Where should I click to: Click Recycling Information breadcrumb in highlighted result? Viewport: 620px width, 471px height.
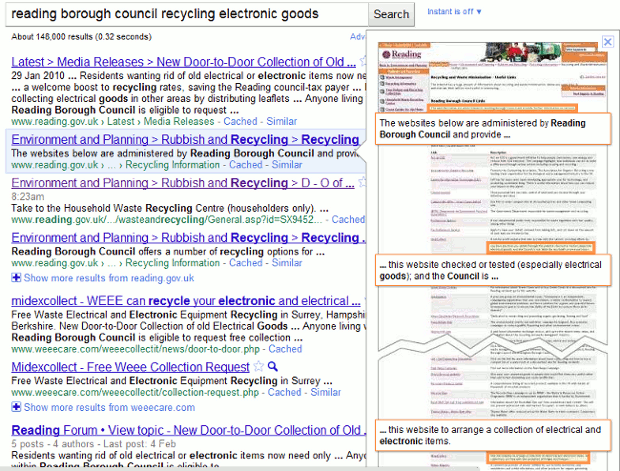coord(172,165)
